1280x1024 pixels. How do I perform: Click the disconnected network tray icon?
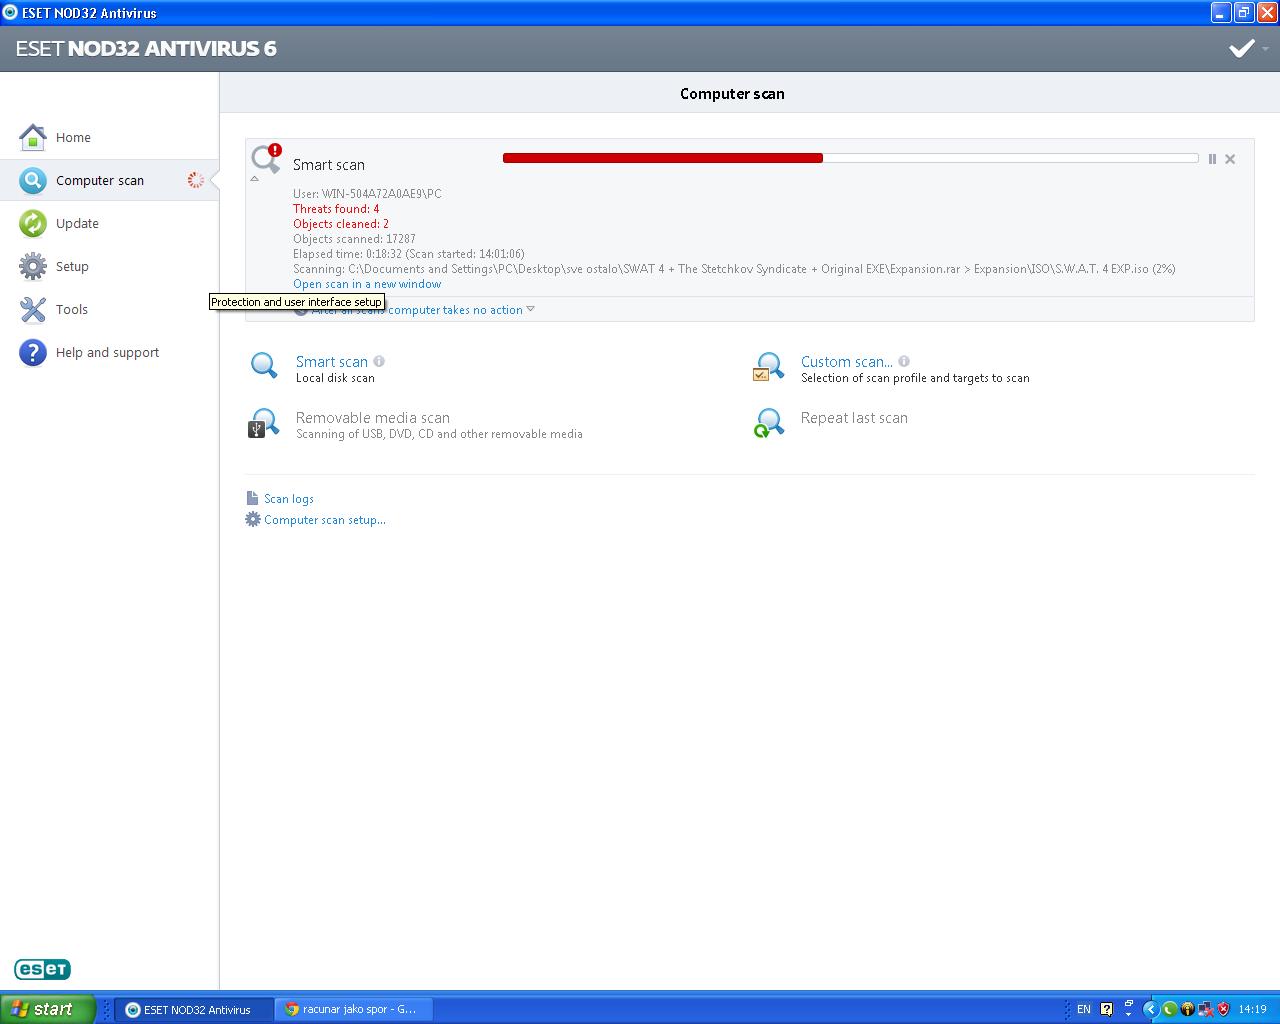tap(1205, 1010)
